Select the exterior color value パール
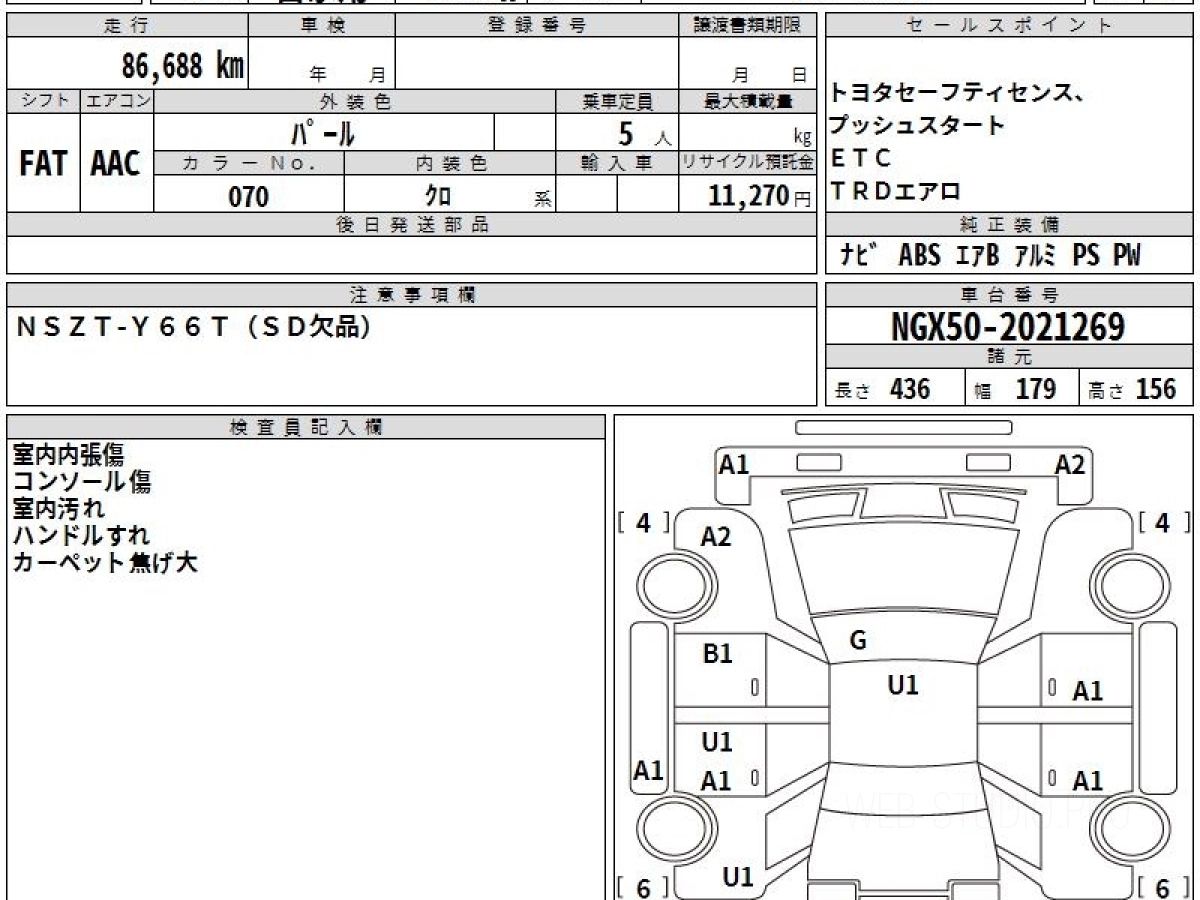1200x900 pixels. 323,133
